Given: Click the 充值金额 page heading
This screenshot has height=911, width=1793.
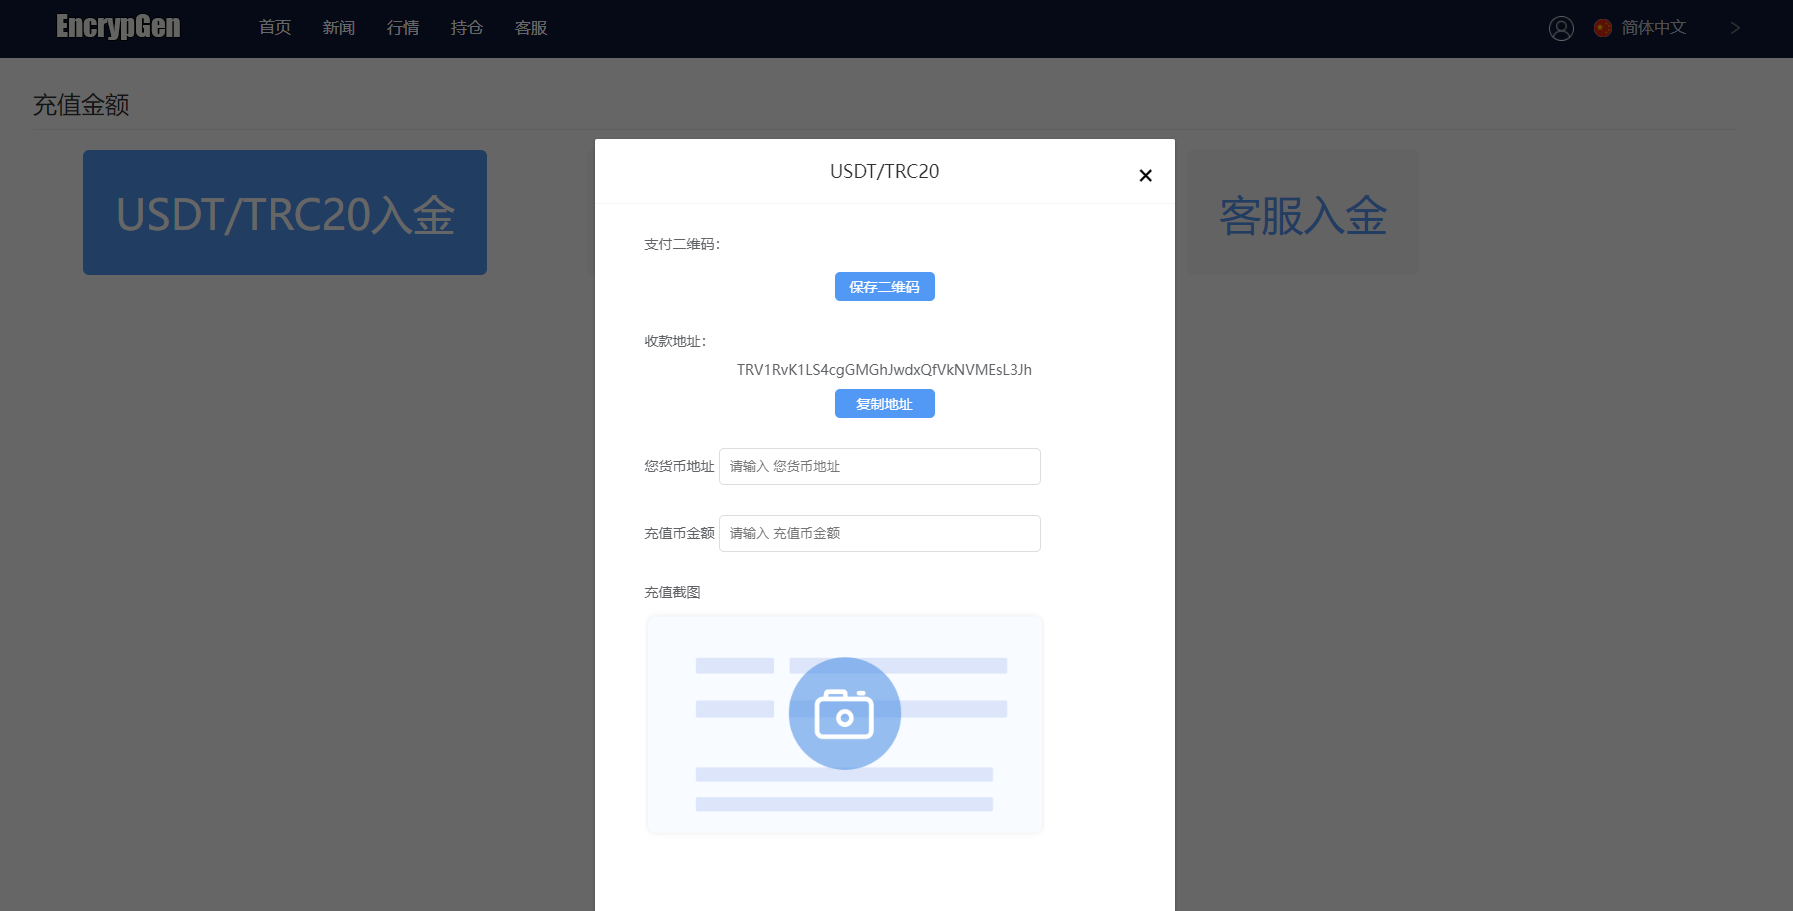Looking at the screenshot, I should coord(81,105).
